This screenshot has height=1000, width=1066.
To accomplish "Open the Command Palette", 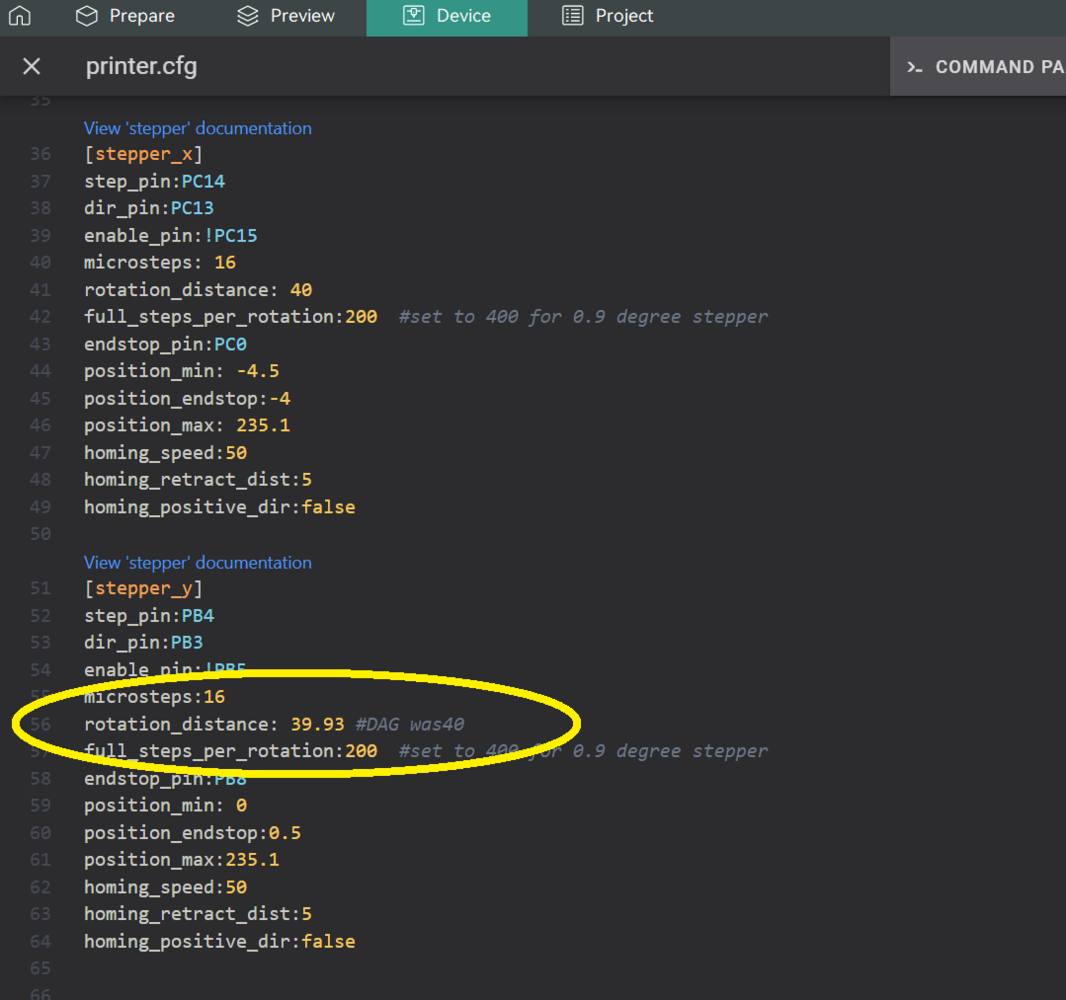I will pyautogui.click(x=982, y=67).
